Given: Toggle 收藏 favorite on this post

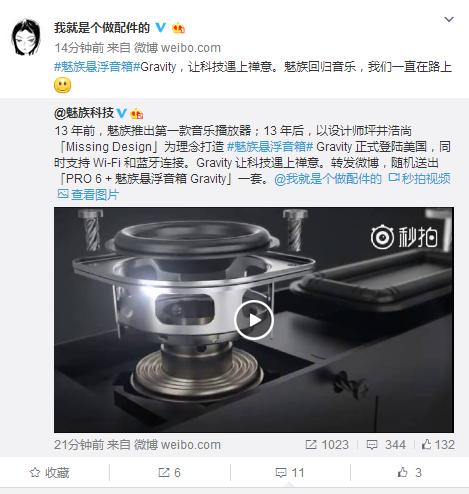Looking at the screenshot, I should (49, 473).
